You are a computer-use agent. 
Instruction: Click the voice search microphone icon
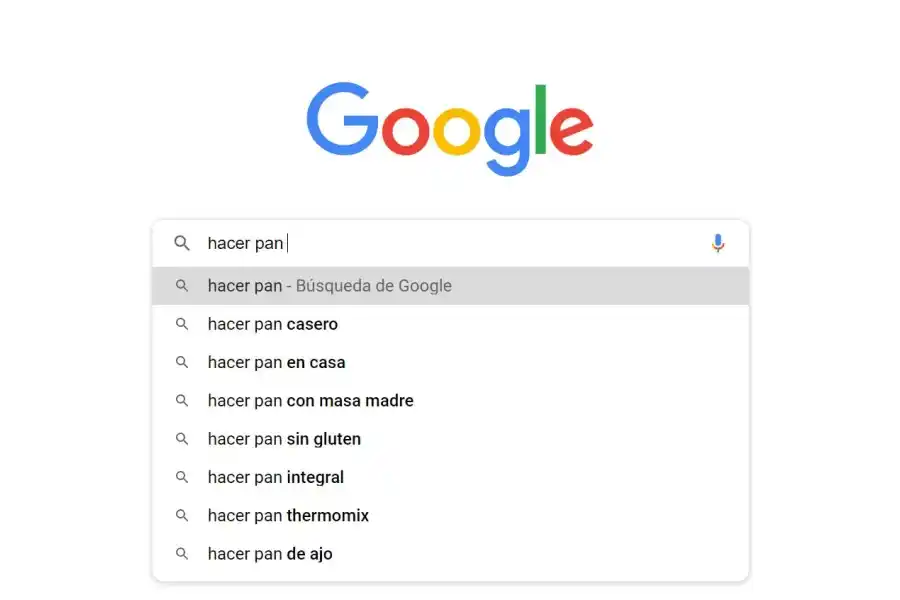tap(718, 243)
